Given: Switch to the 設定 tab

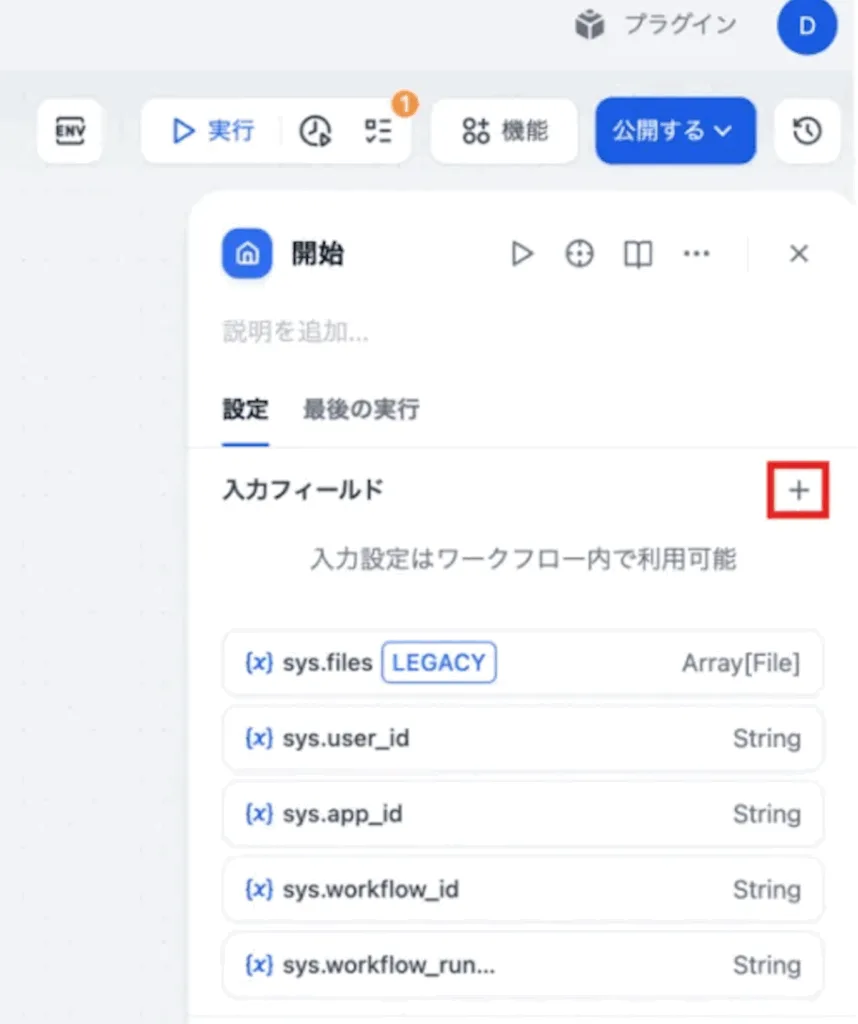Looking at the screenshot, I should [x=245, y=409].
